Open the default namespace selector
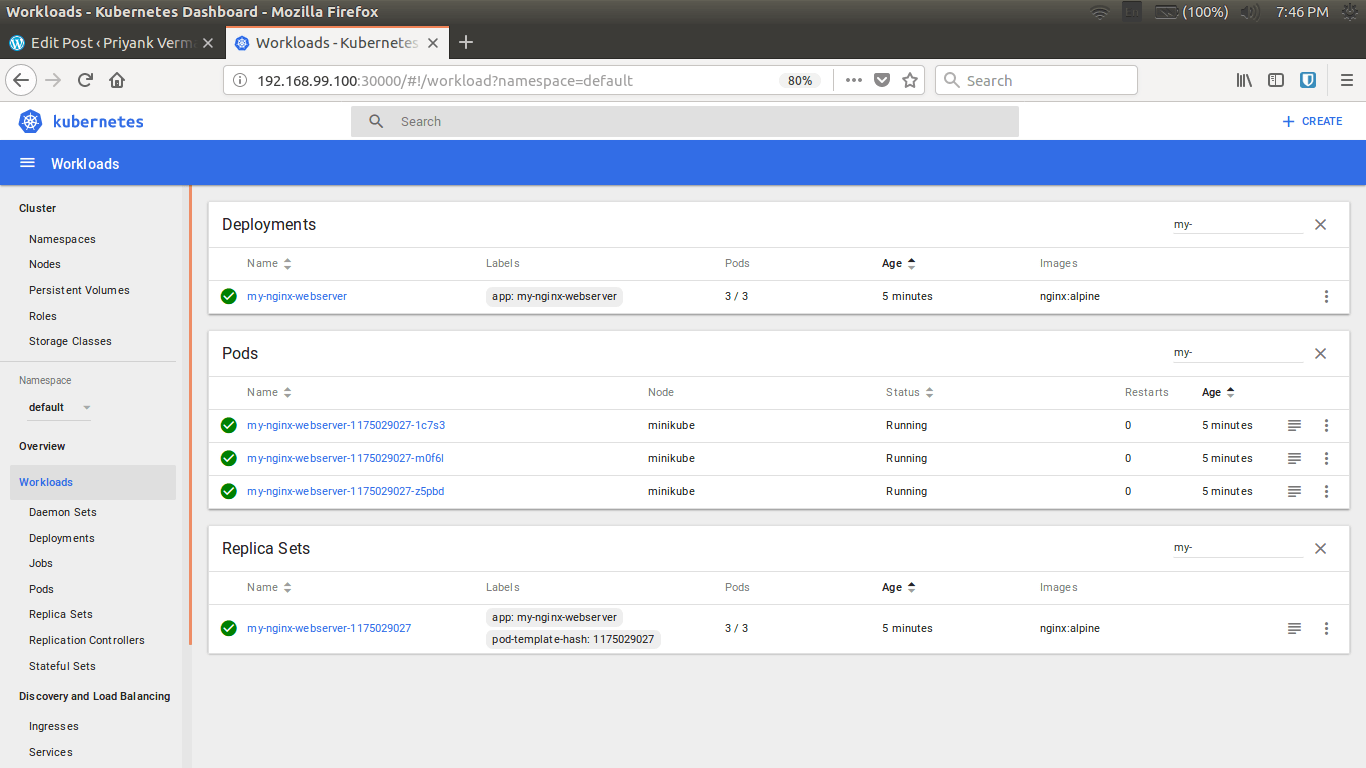 (x=58, y=407)
